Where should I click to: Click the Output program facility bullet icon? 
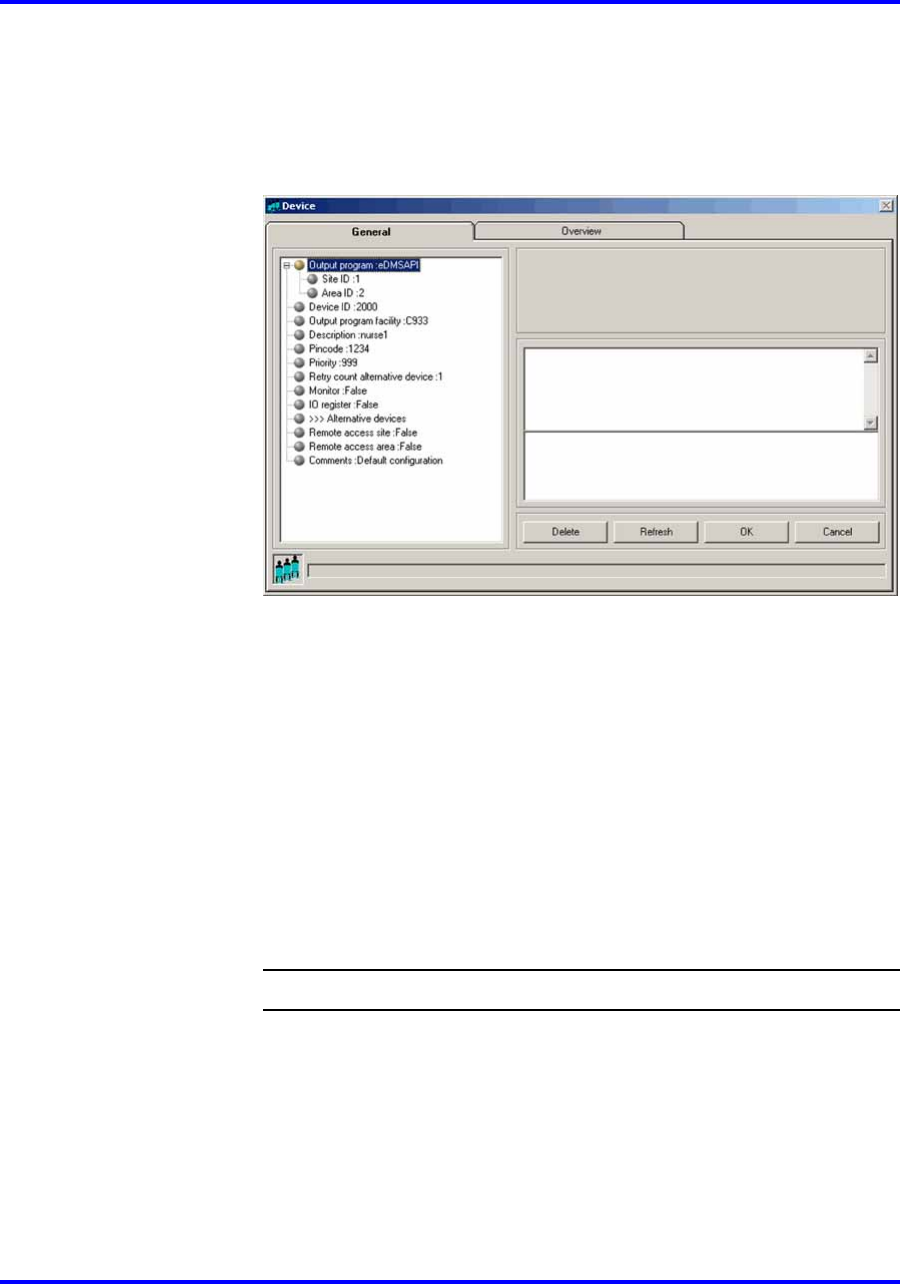[x=299, y=321]
